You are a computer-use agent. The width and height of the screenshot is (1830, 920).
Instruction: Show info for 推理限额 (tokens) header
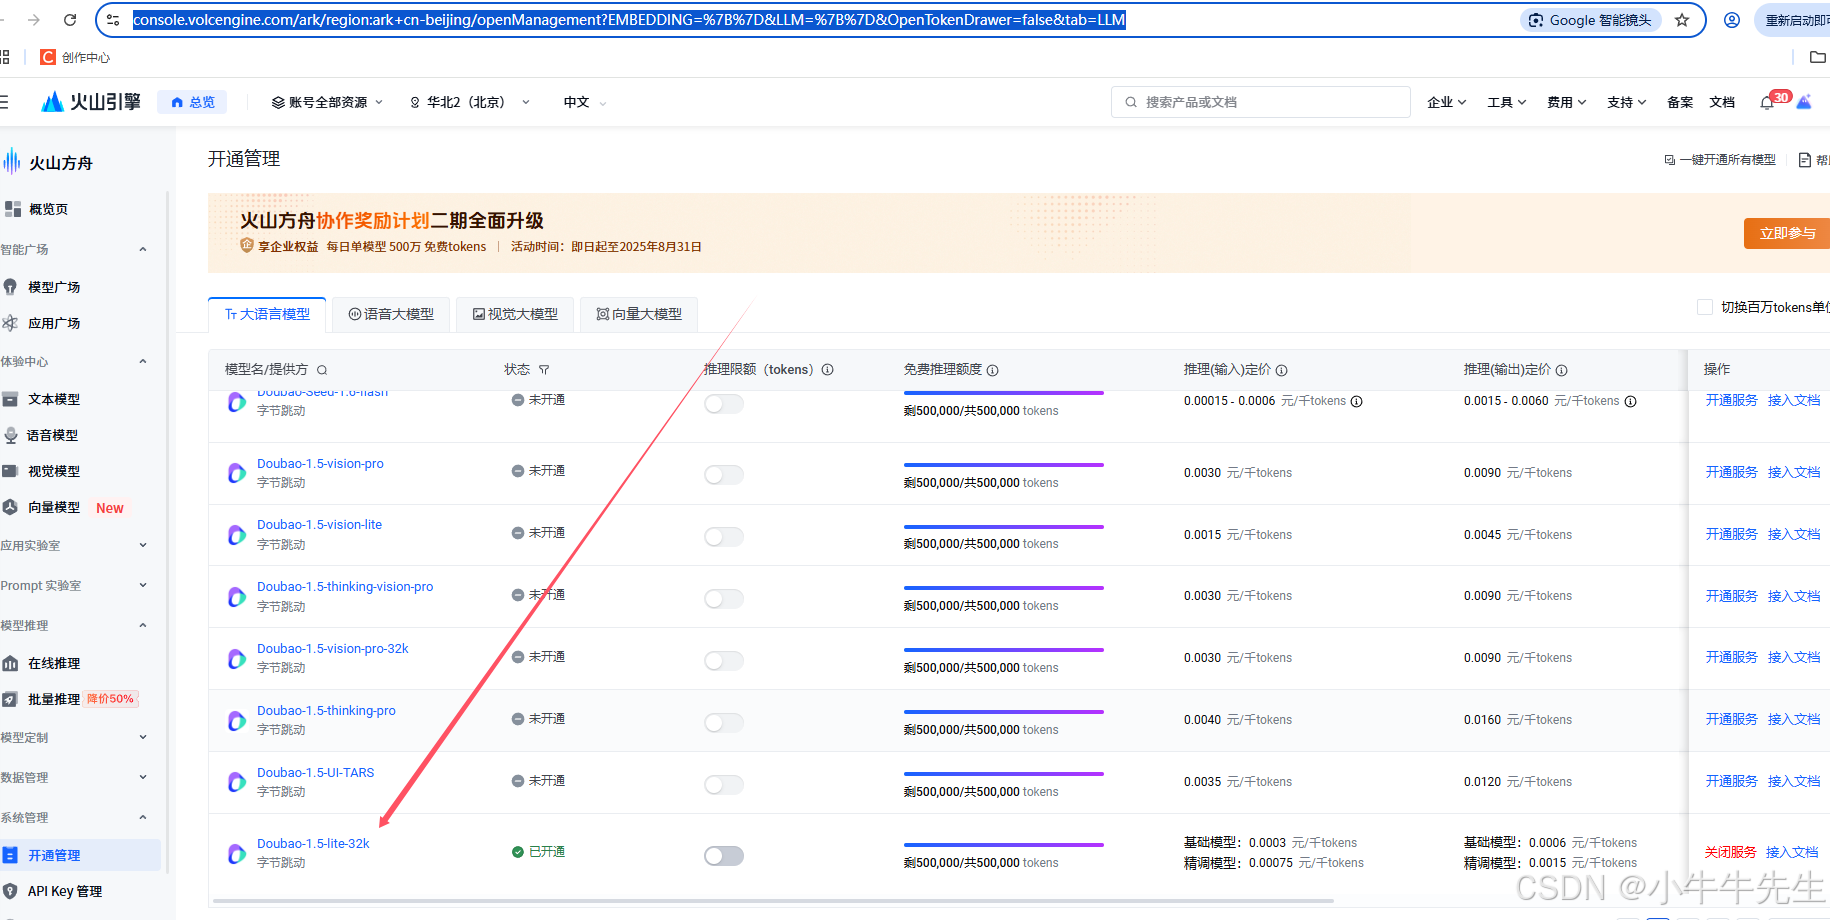pyautogui.click(x=827, y=370)
